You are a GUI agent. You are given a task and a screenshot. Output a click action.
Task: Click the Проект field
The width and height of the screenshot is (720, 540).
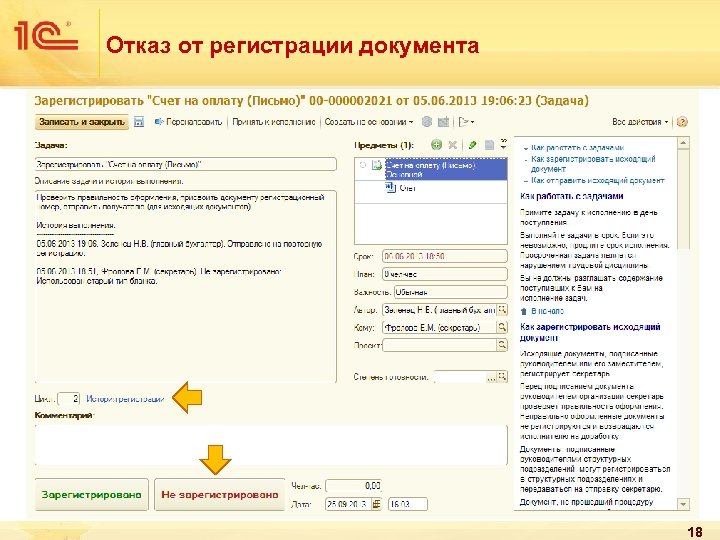pos(439,345)
